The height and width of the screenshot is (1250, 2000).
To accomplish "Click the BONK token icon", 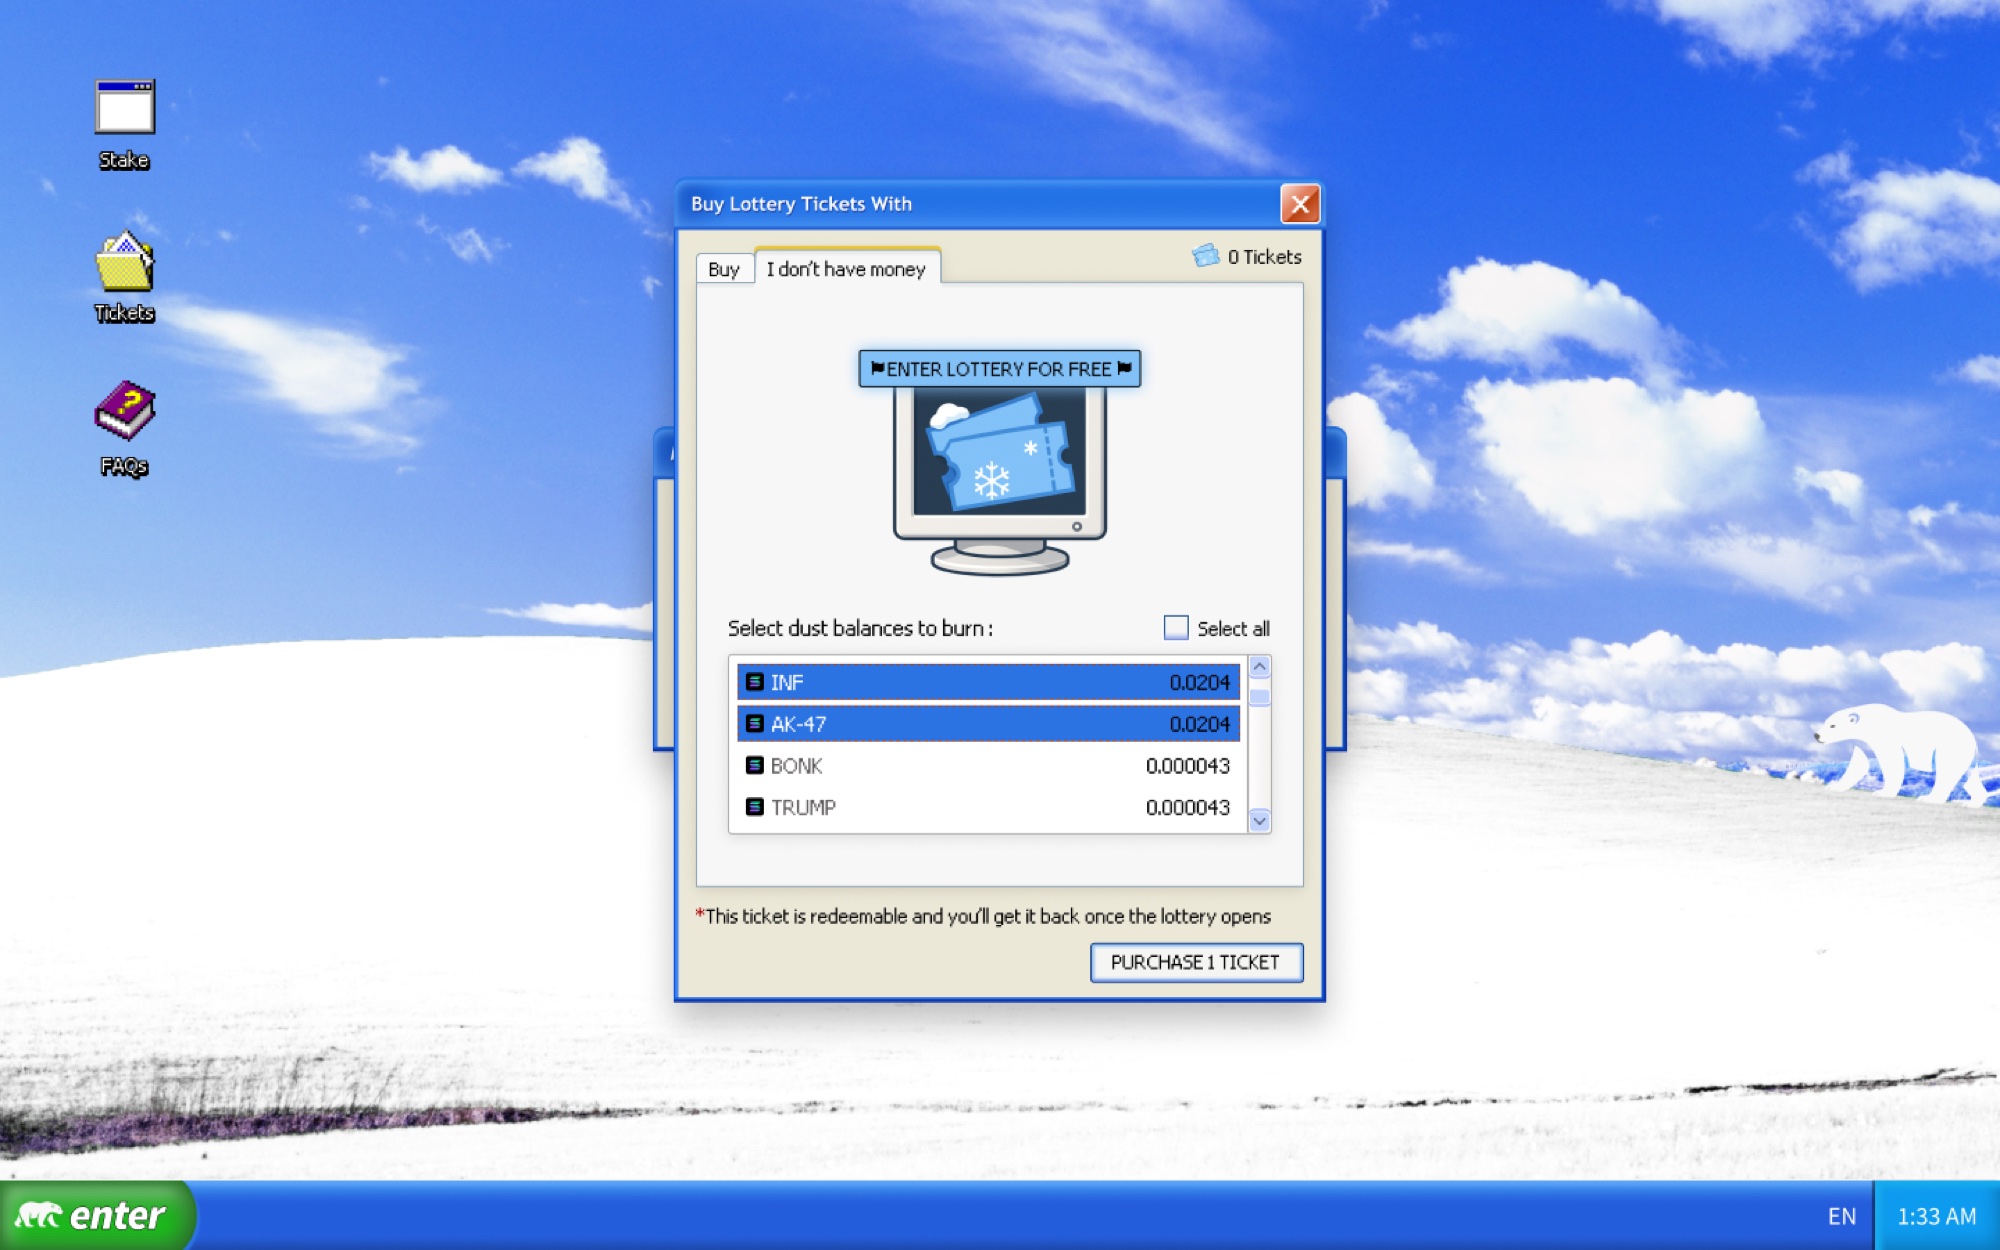I will [x=755, y=765].
